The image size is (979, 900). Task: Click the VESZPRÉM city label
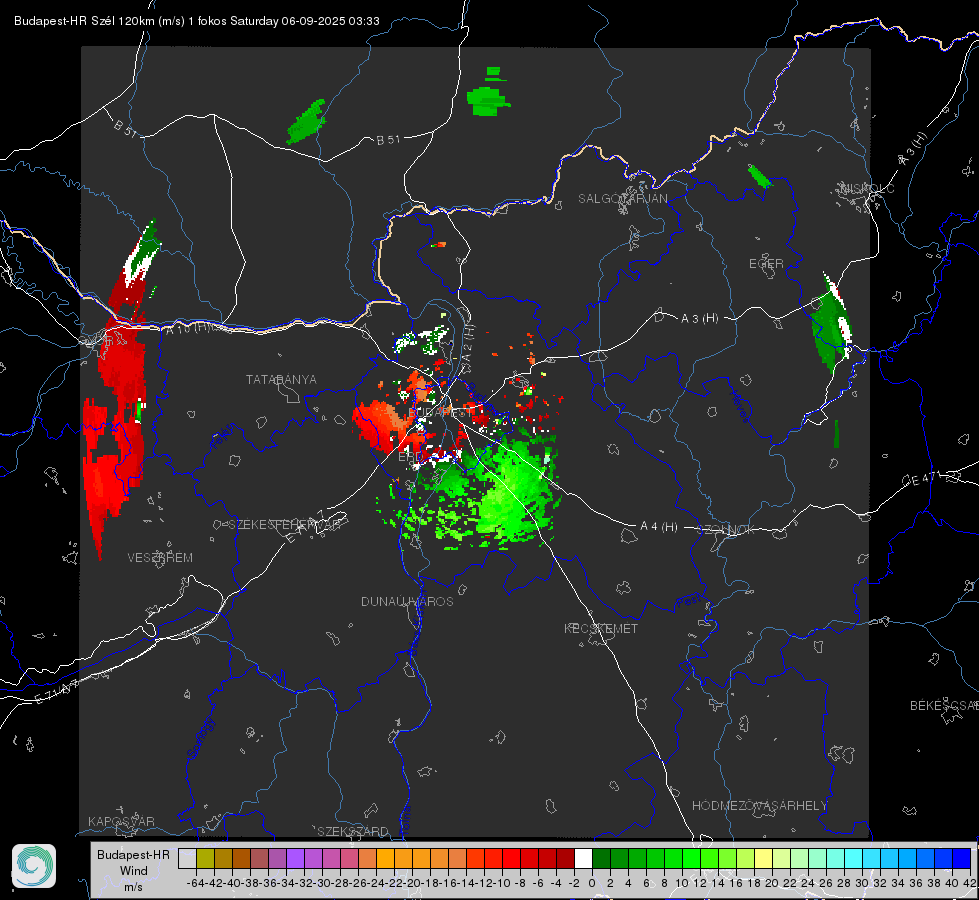tap(160, 558)
